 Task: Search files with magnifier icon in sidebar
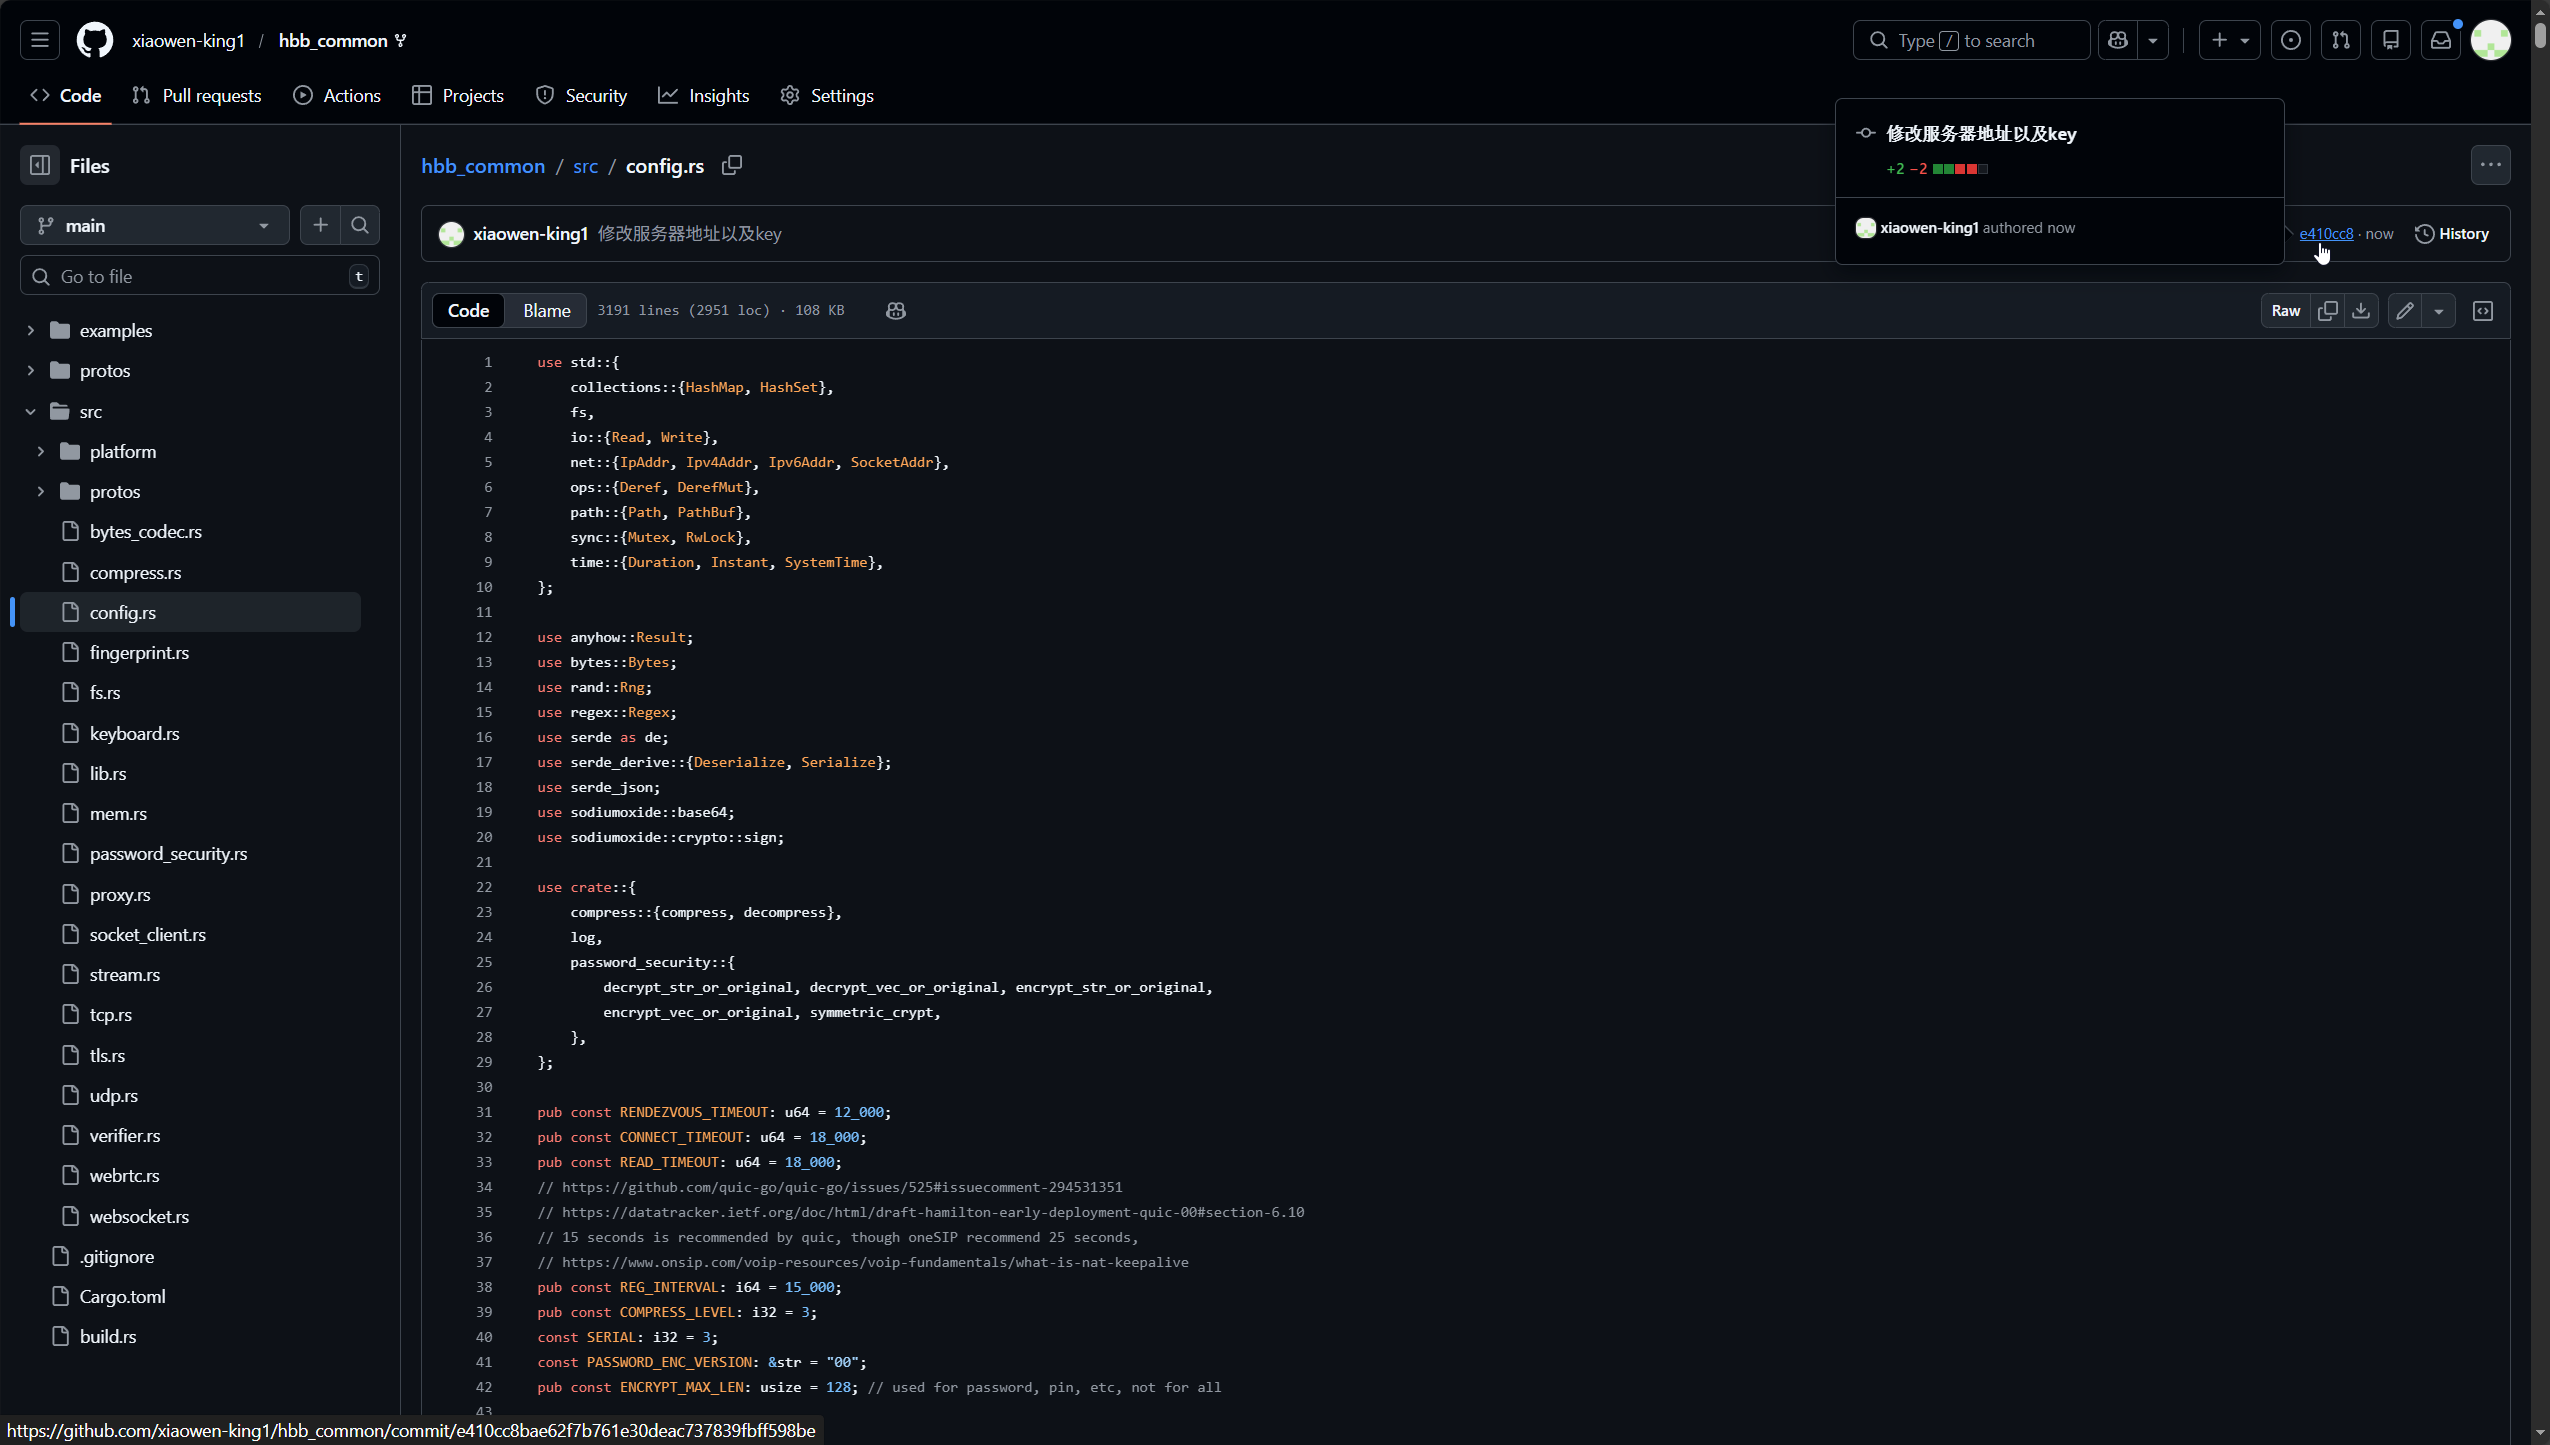[360, 226]
